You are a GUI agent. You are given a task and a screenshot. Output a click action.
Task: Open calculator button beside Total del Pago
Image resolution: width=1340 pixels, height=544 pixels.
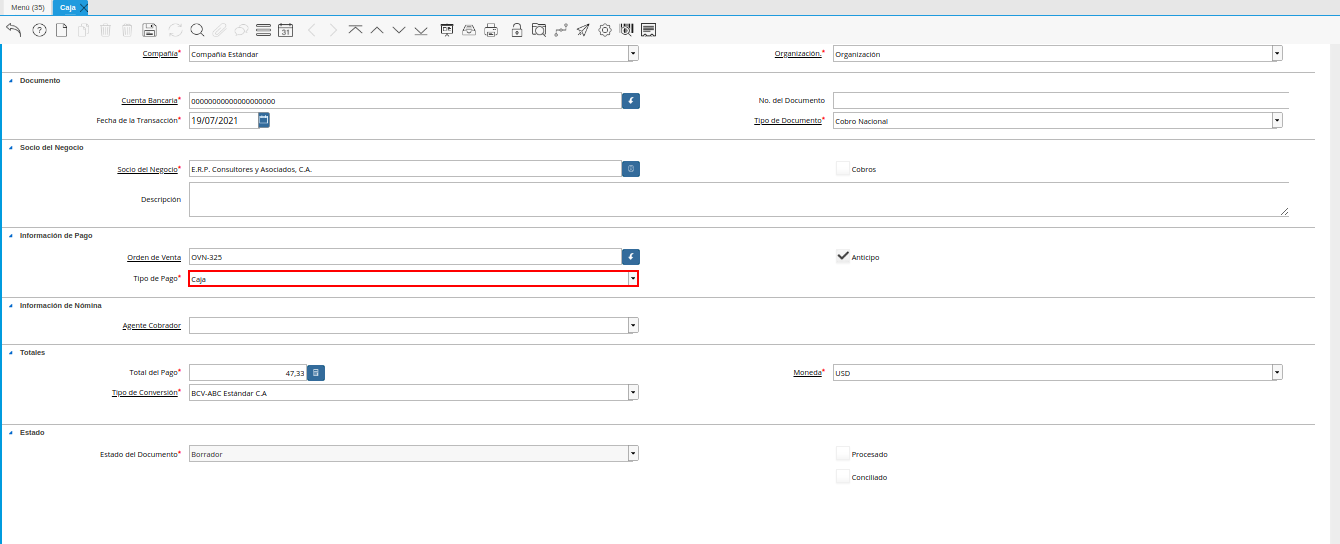[316, 373]
